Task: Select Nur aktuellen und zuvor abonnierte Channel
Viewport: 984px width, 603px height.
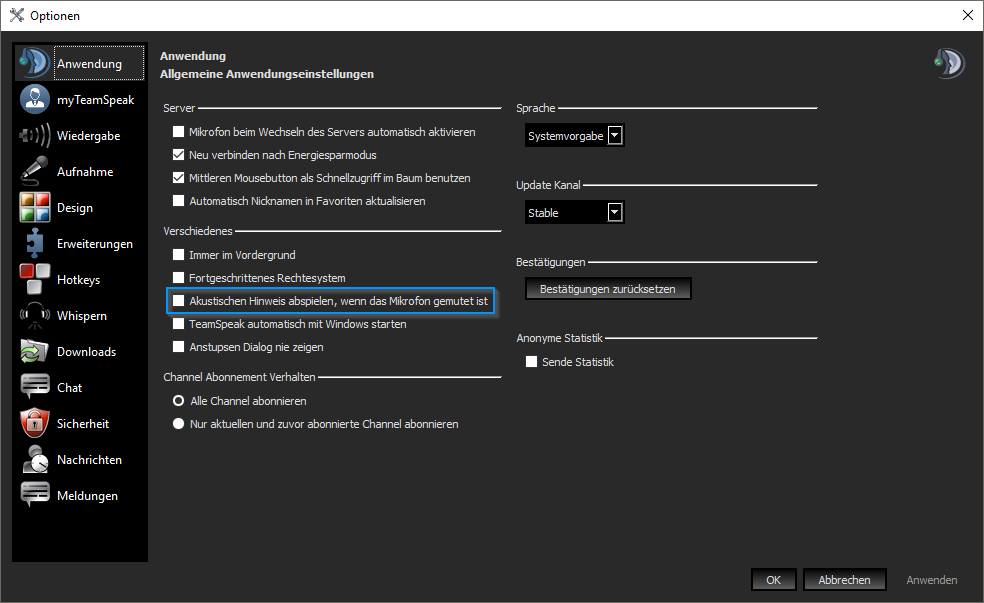Action: point(179,424)
